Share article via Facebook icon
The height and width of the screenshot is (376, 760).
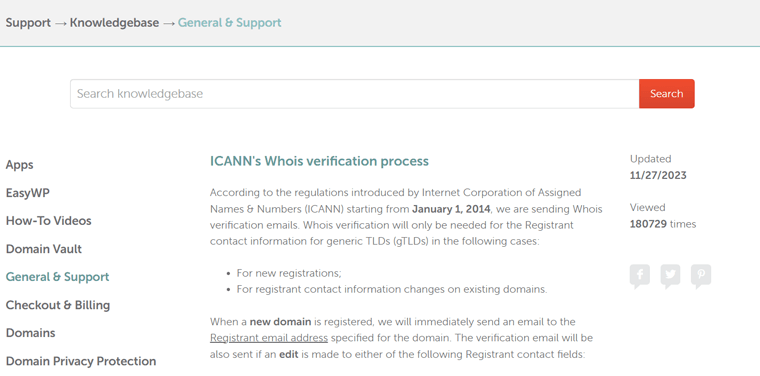pos(640,276)
